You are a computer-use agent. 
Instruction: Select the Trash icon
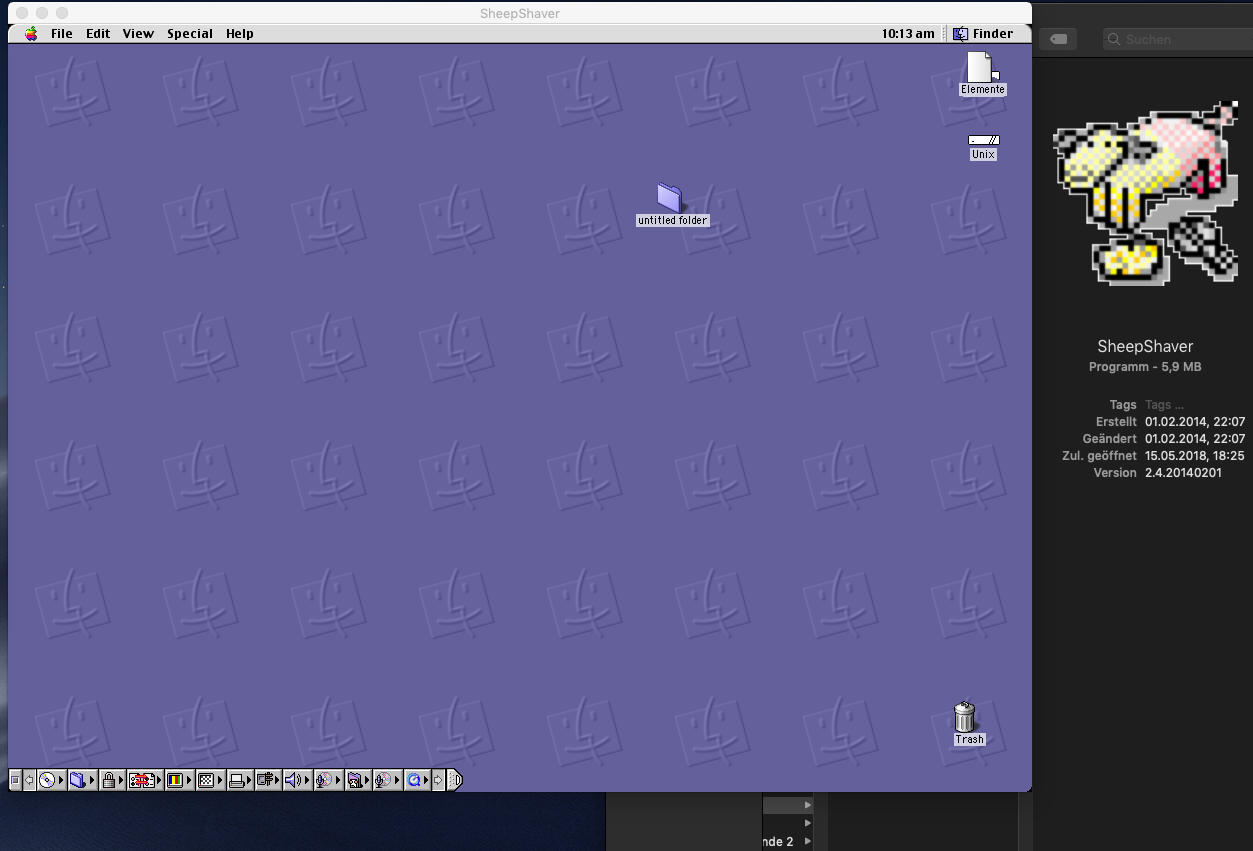[967, 724]
